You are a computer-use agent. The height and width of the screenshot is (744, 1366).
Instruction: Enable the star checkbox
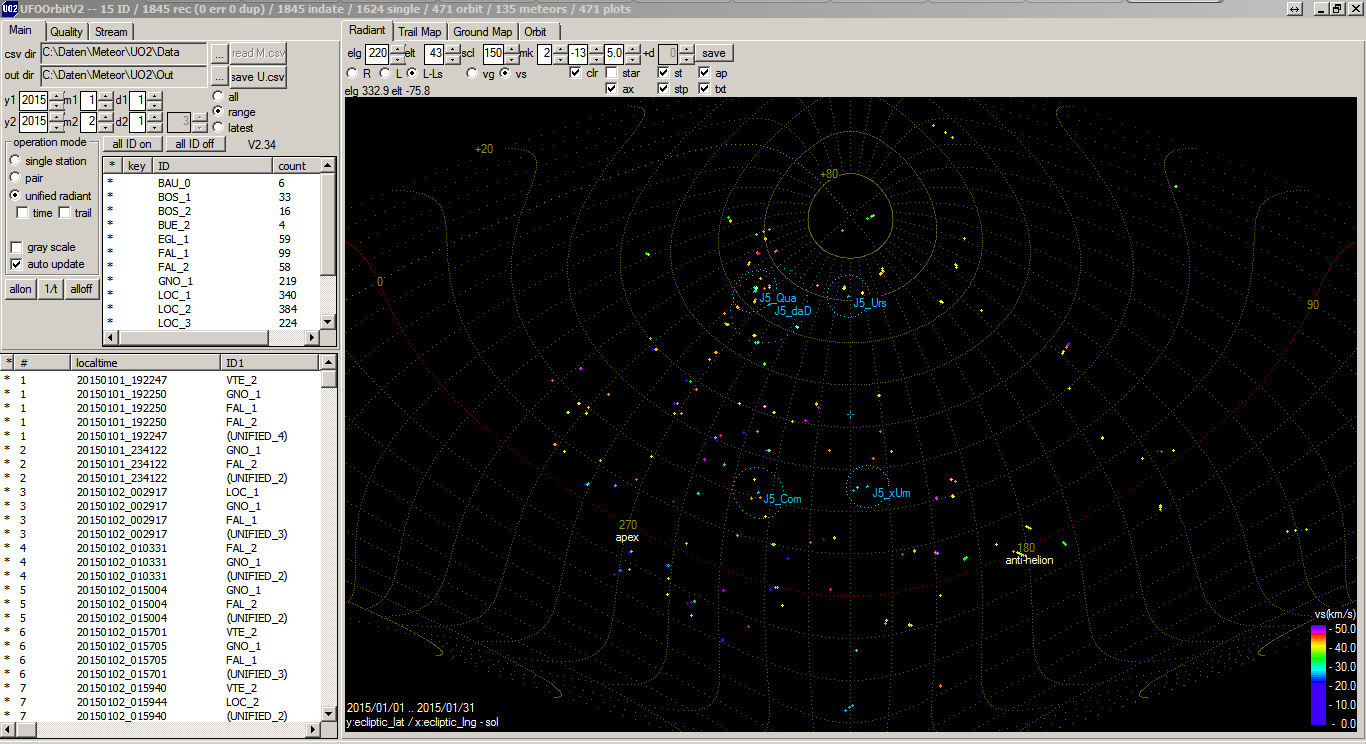(x=611, y=73)
